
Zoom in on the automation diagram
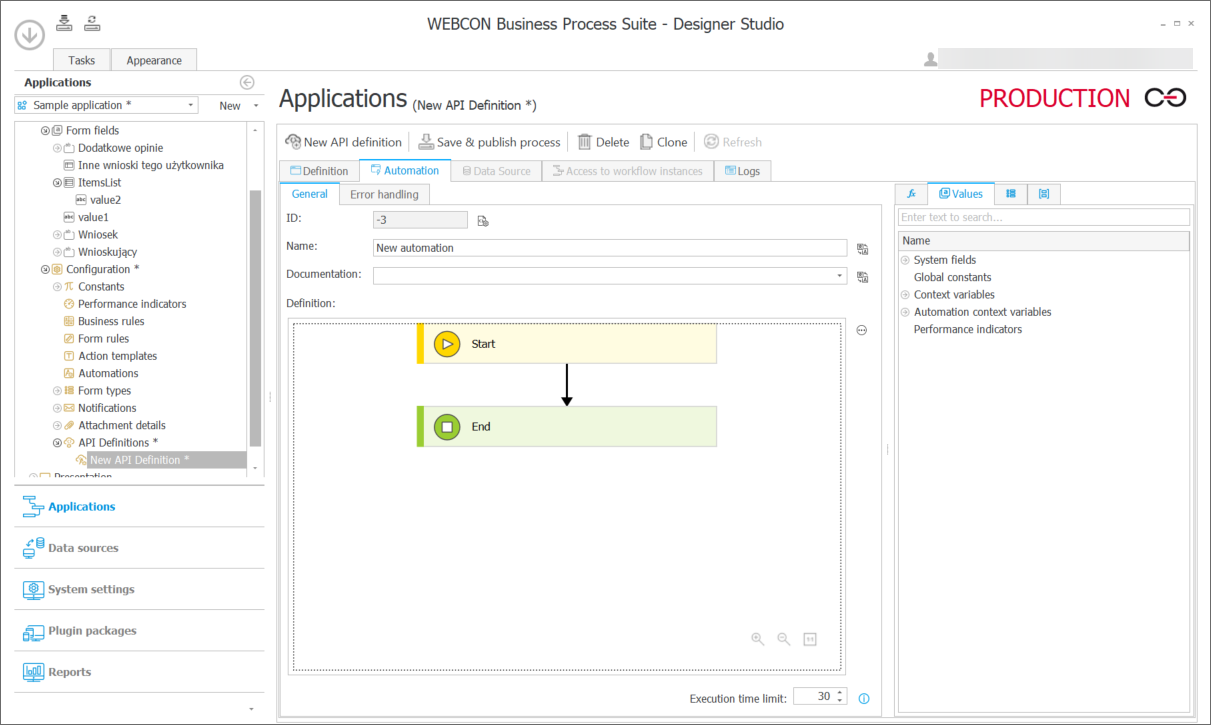click(758, 639)
